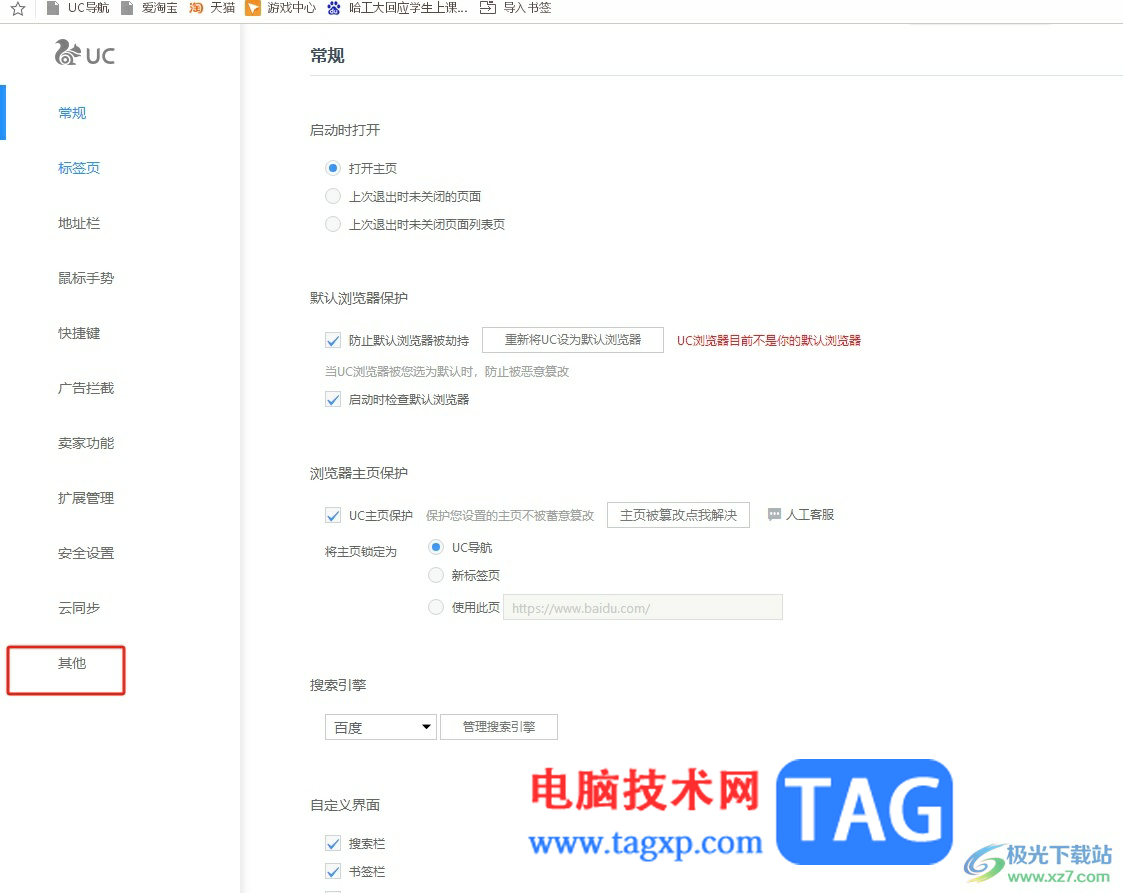The height and width of the screenshot is (893, 1123).
Task: Open the 鼠标手势 settings section
Action: tap(86, 278)
